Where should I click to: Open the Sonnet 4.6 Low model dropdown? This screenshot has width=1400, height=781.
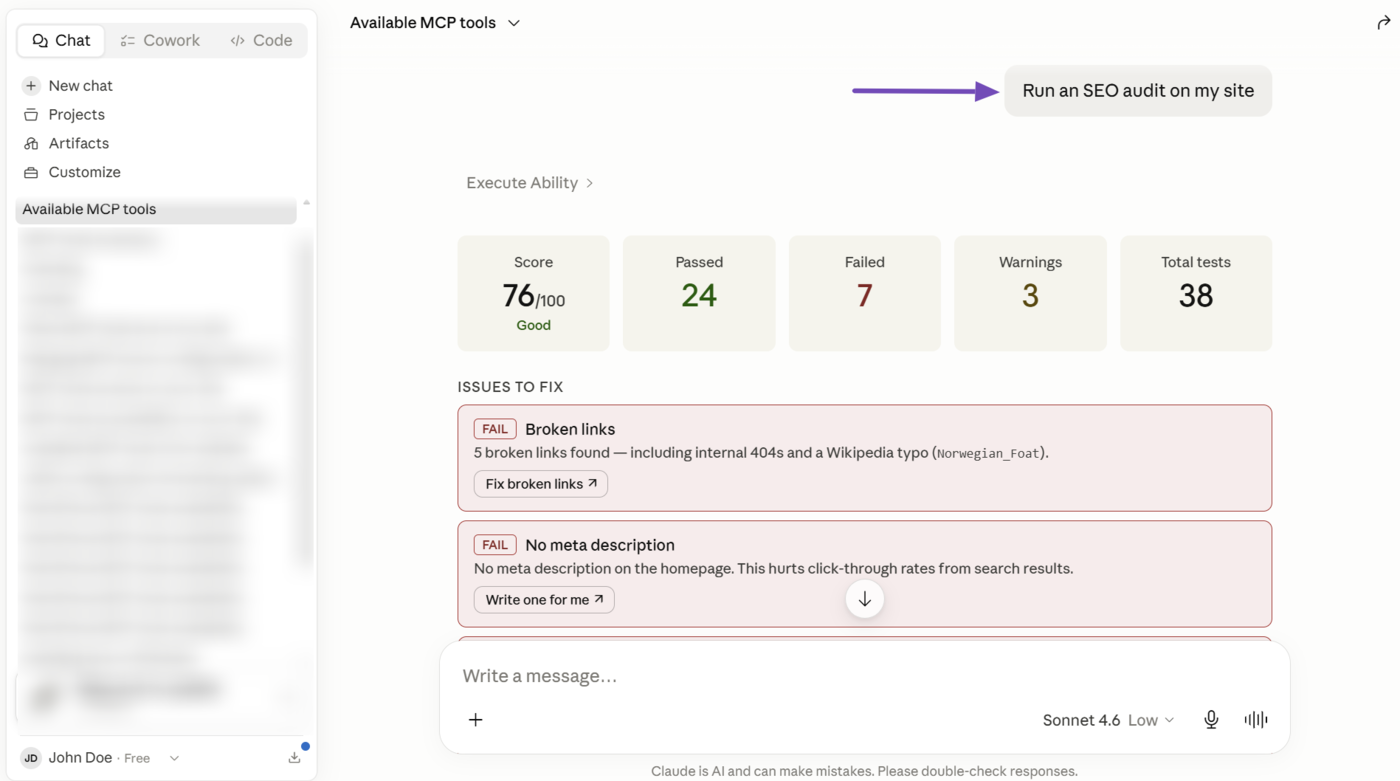(1108, 720)
